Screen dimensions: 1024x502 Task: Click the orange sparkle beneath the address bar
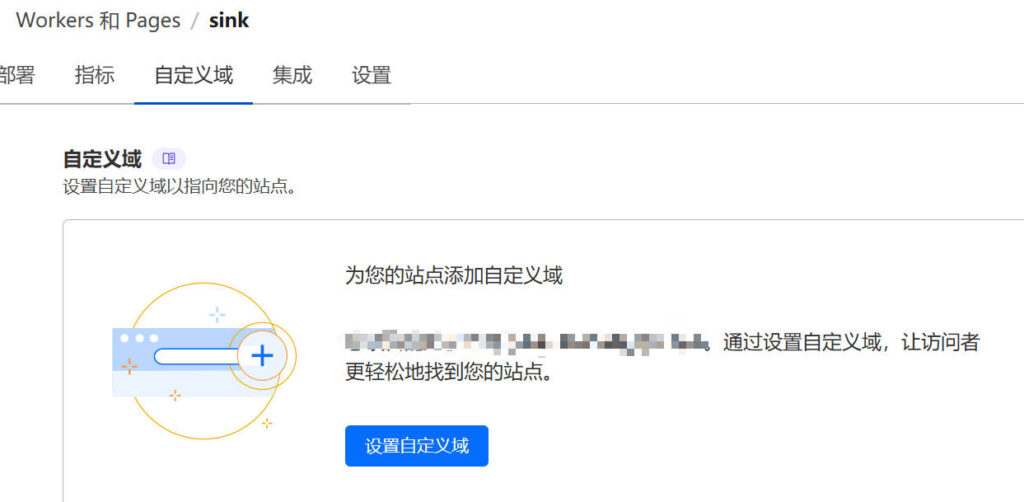click(175, 394)
